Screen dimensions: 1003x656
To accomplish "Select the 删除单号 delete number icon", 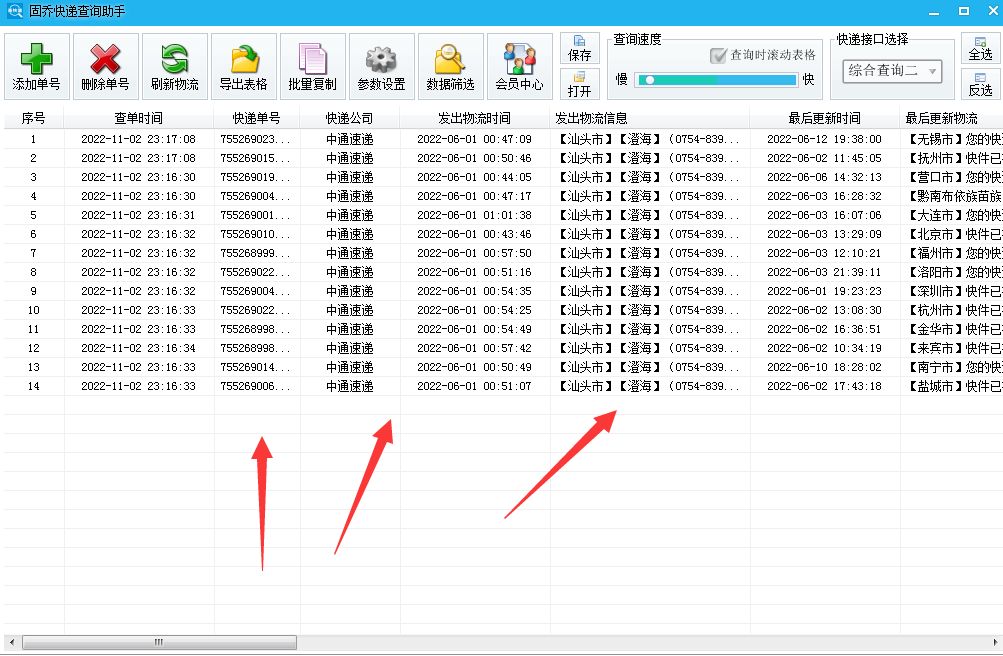I will [x=104, y=64].
